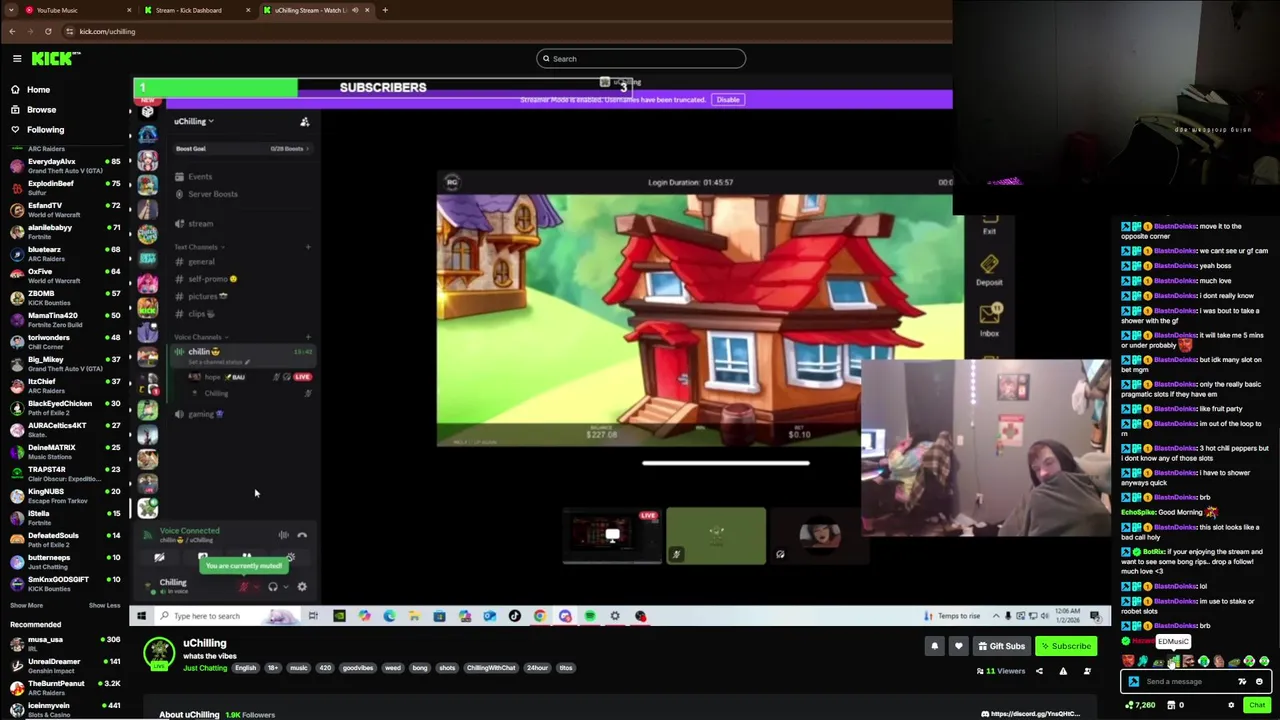
Task: Open TheBurntPeanut recommended channel
Action: click(65, 687)
